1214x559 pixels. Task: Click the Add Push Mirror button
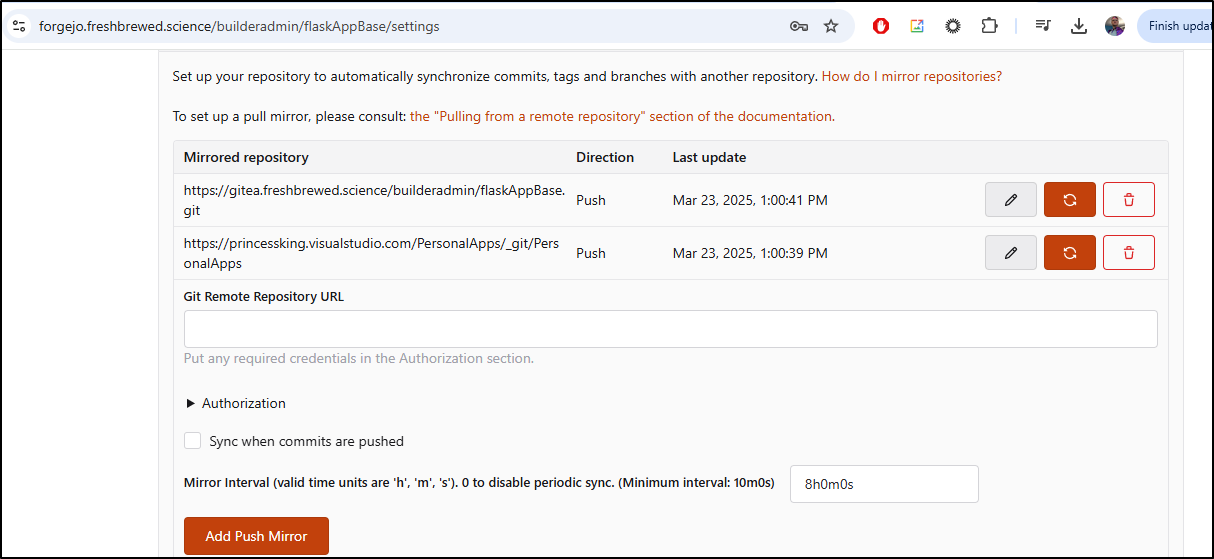tap(256, 536)
